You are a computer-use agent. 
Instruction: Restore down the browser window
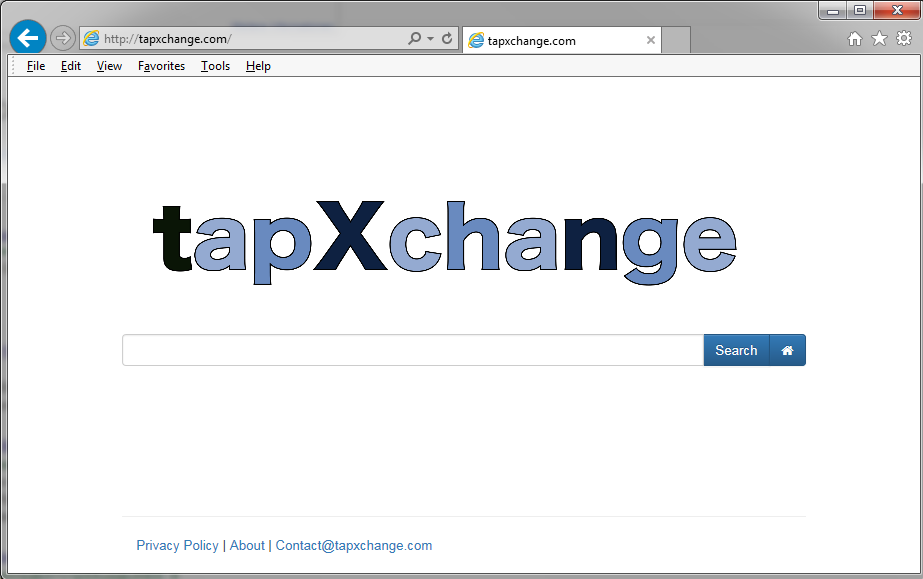860,11
